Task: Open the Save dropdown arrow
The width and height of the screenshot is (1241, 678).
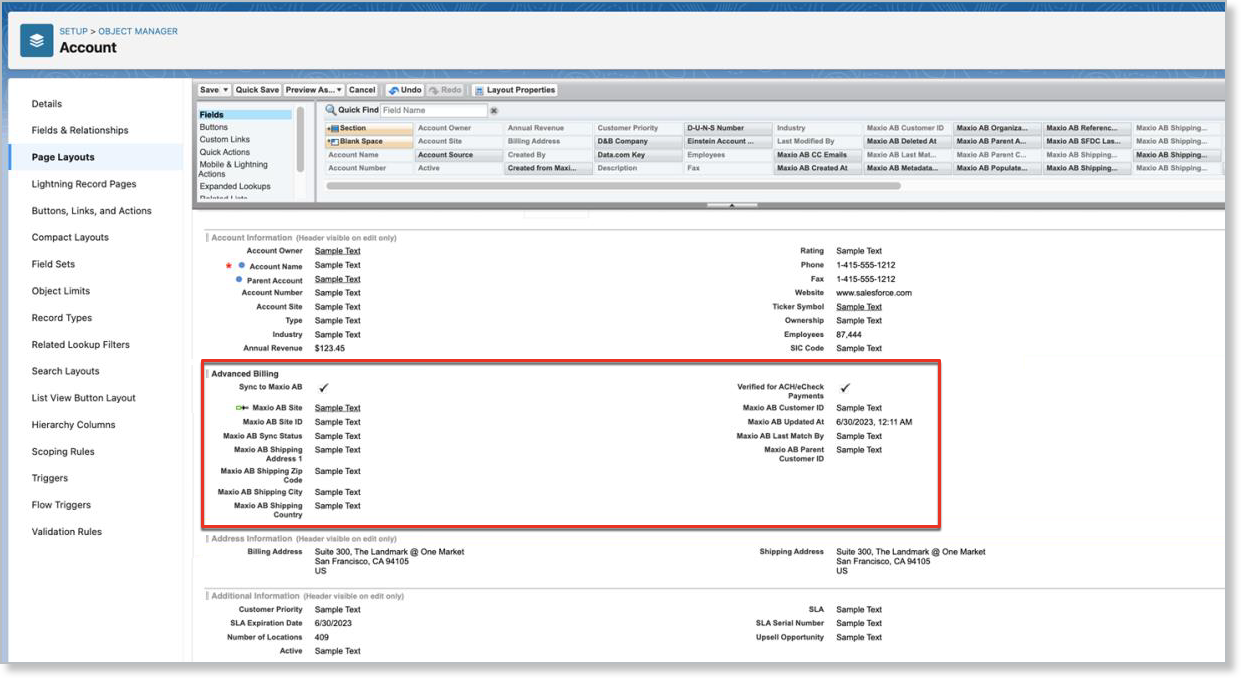Action: 227,90
